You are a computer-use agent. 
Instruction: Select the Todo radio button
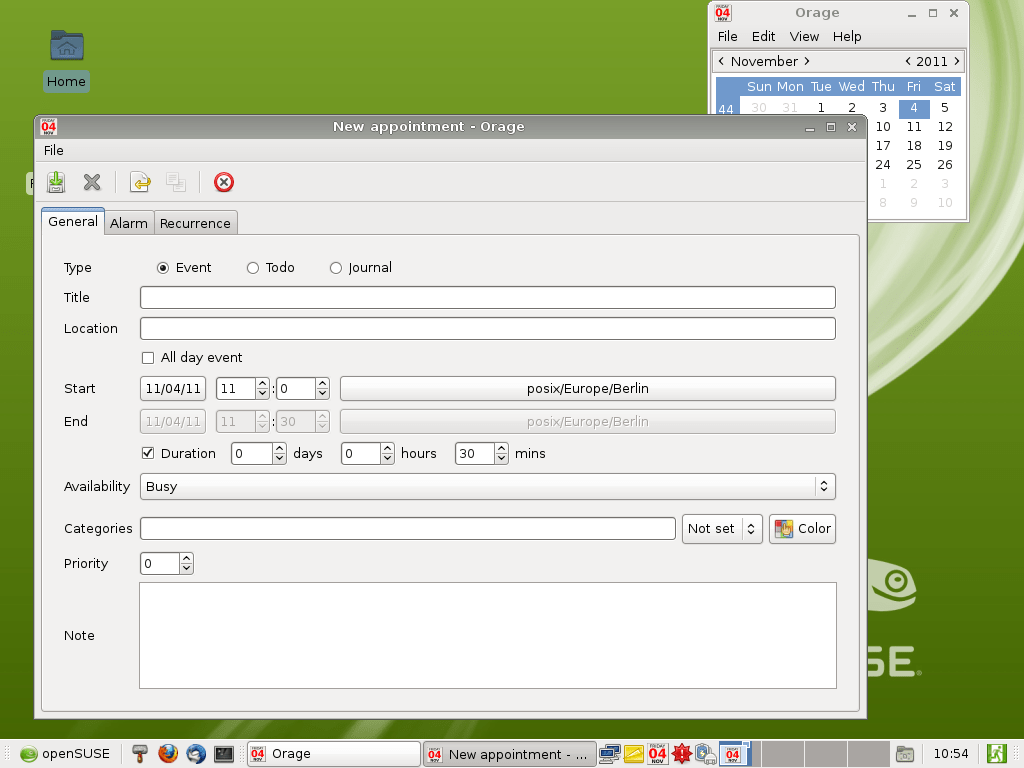tap(252, 268)
